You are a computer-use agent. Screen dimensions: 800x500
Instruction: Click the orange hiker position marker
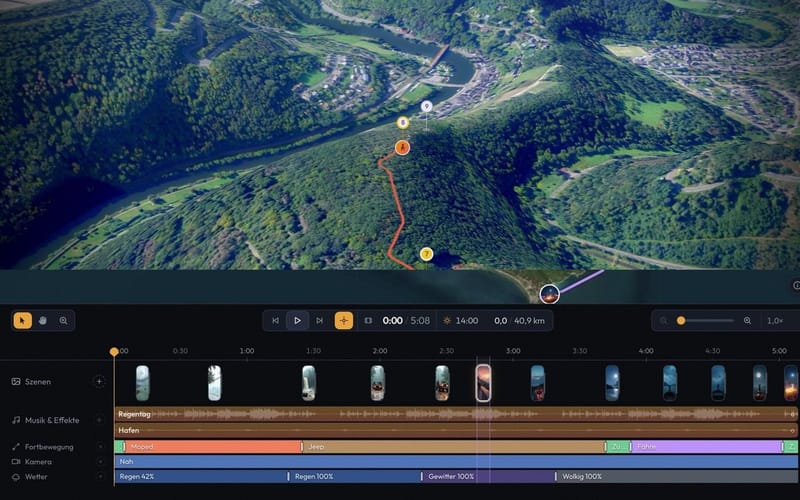(403, 147)
